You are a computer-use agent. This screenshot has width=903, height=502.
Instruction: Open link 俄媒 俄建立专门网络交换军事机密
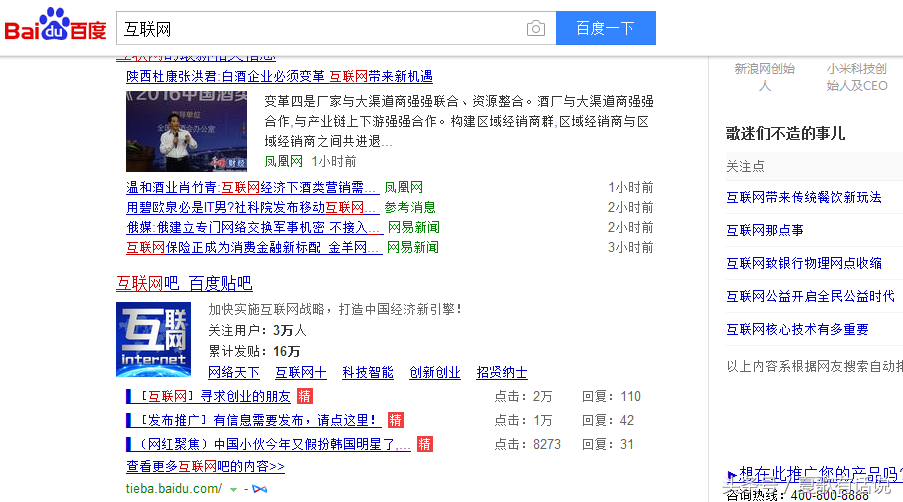[x=255, y=227]
